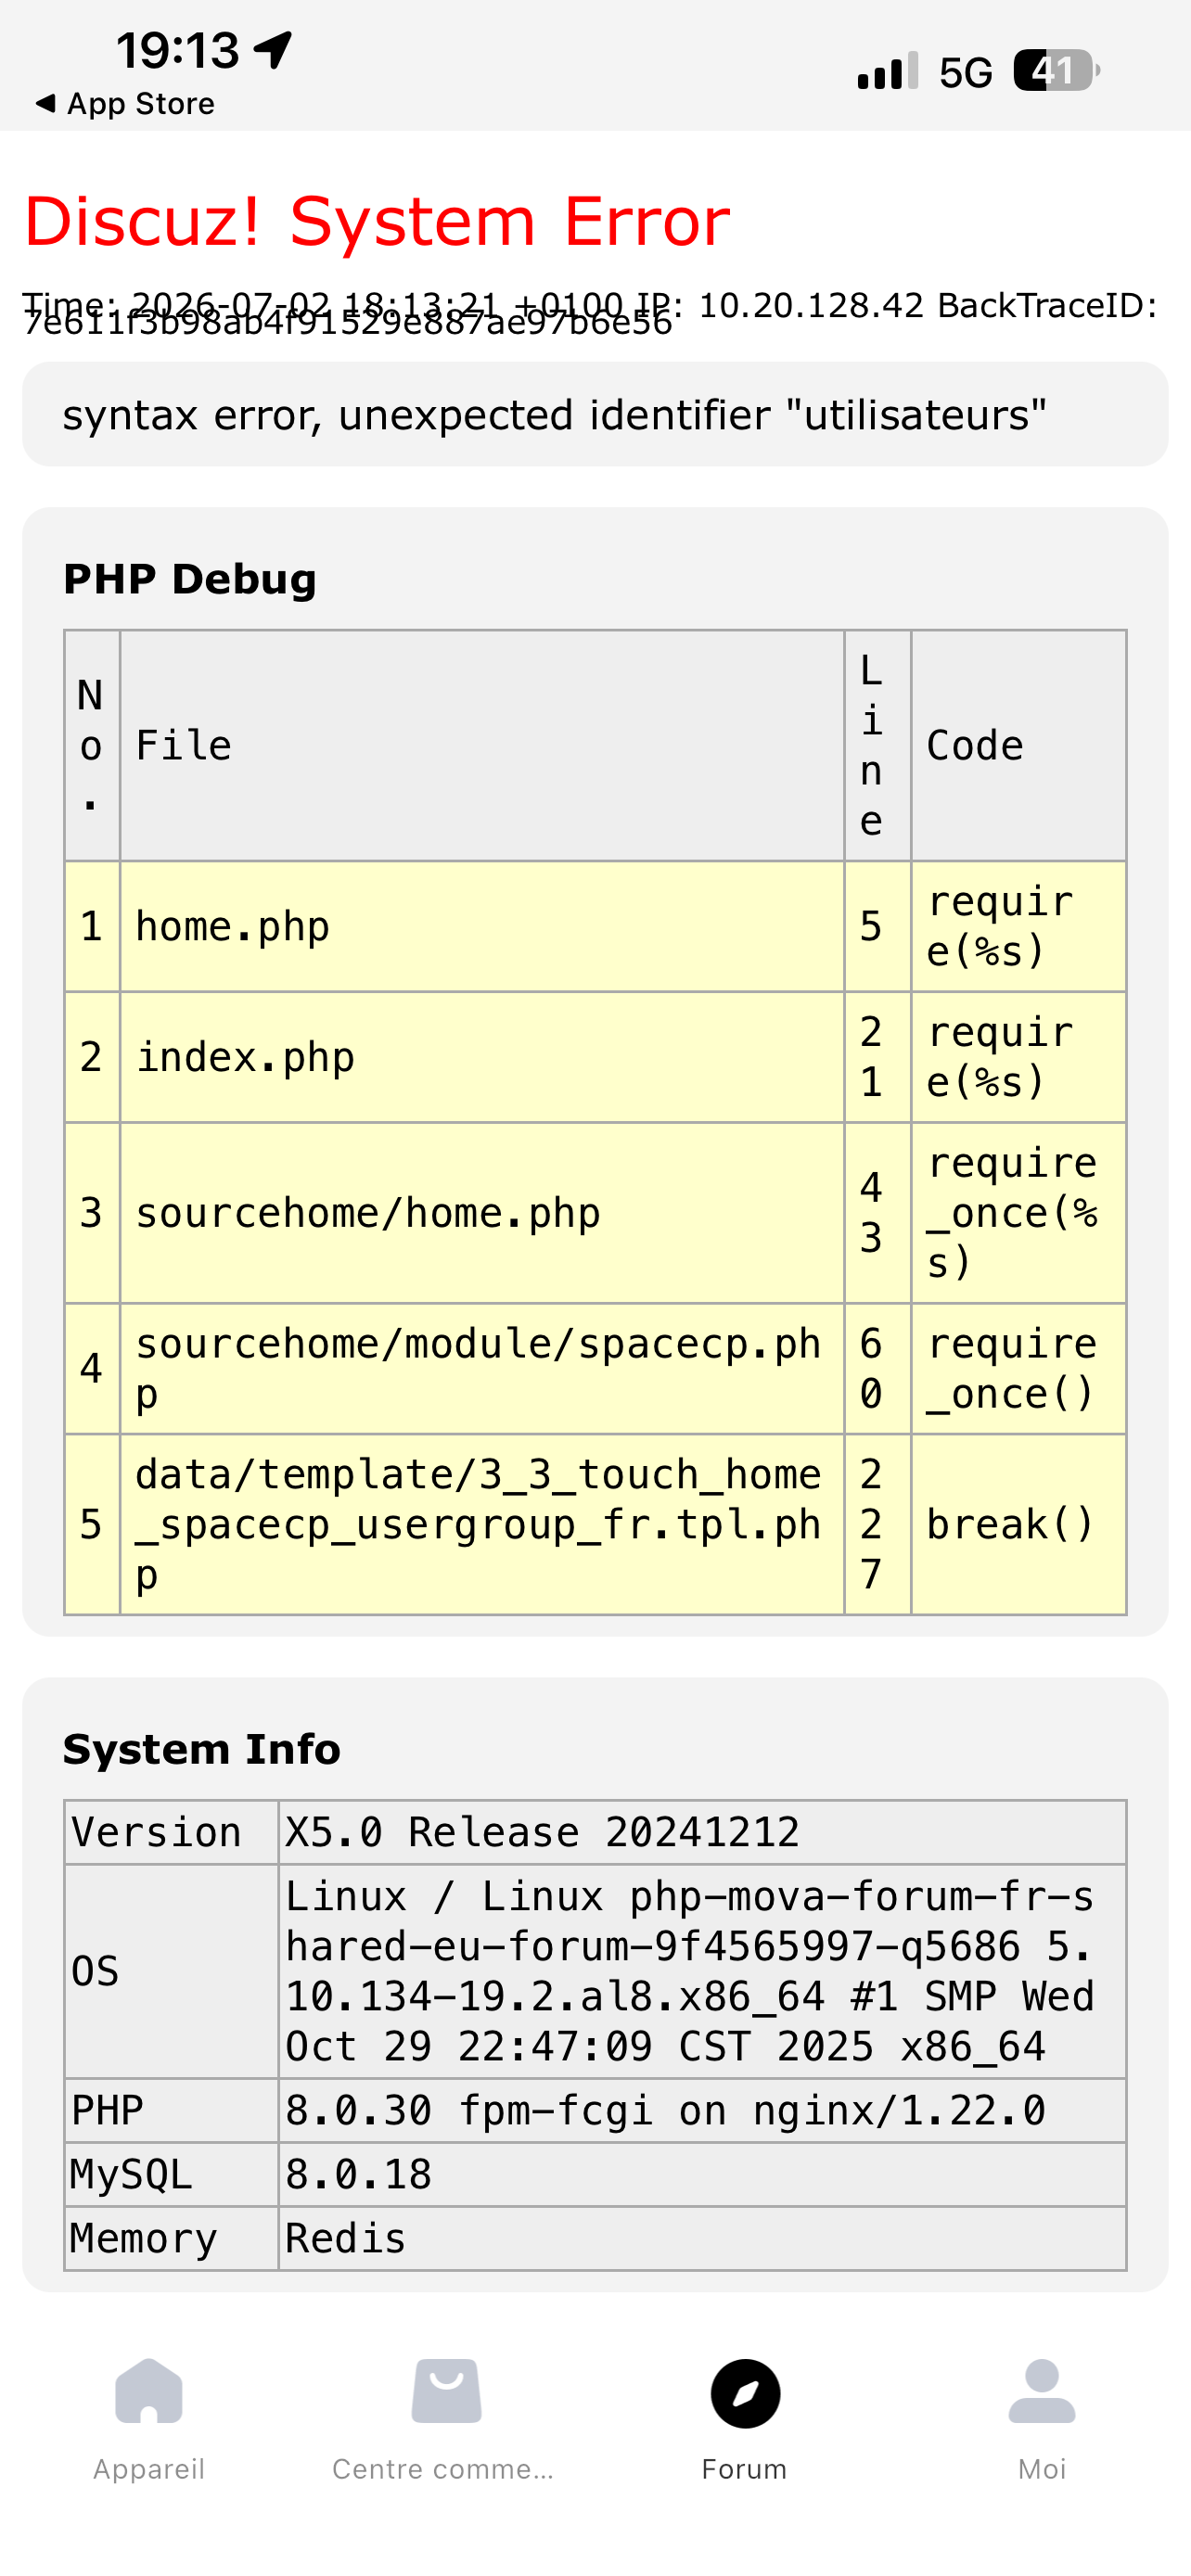Switch to the Appareil tab label
This screenshot has width=1191, height=2576.
(149, 2469)
